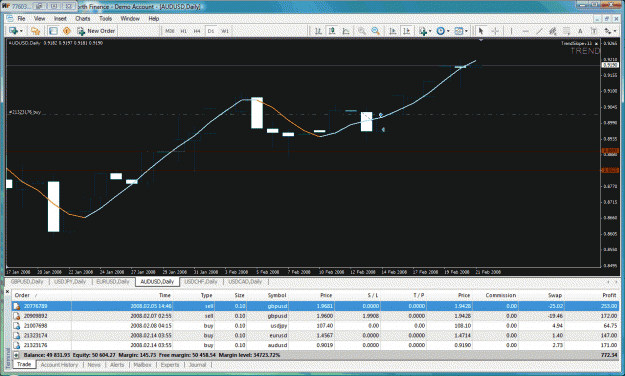The width and height of the screenshot is (625, 376).
Task: Switch chart to M30 timeframe
Action: pos(170,31)
